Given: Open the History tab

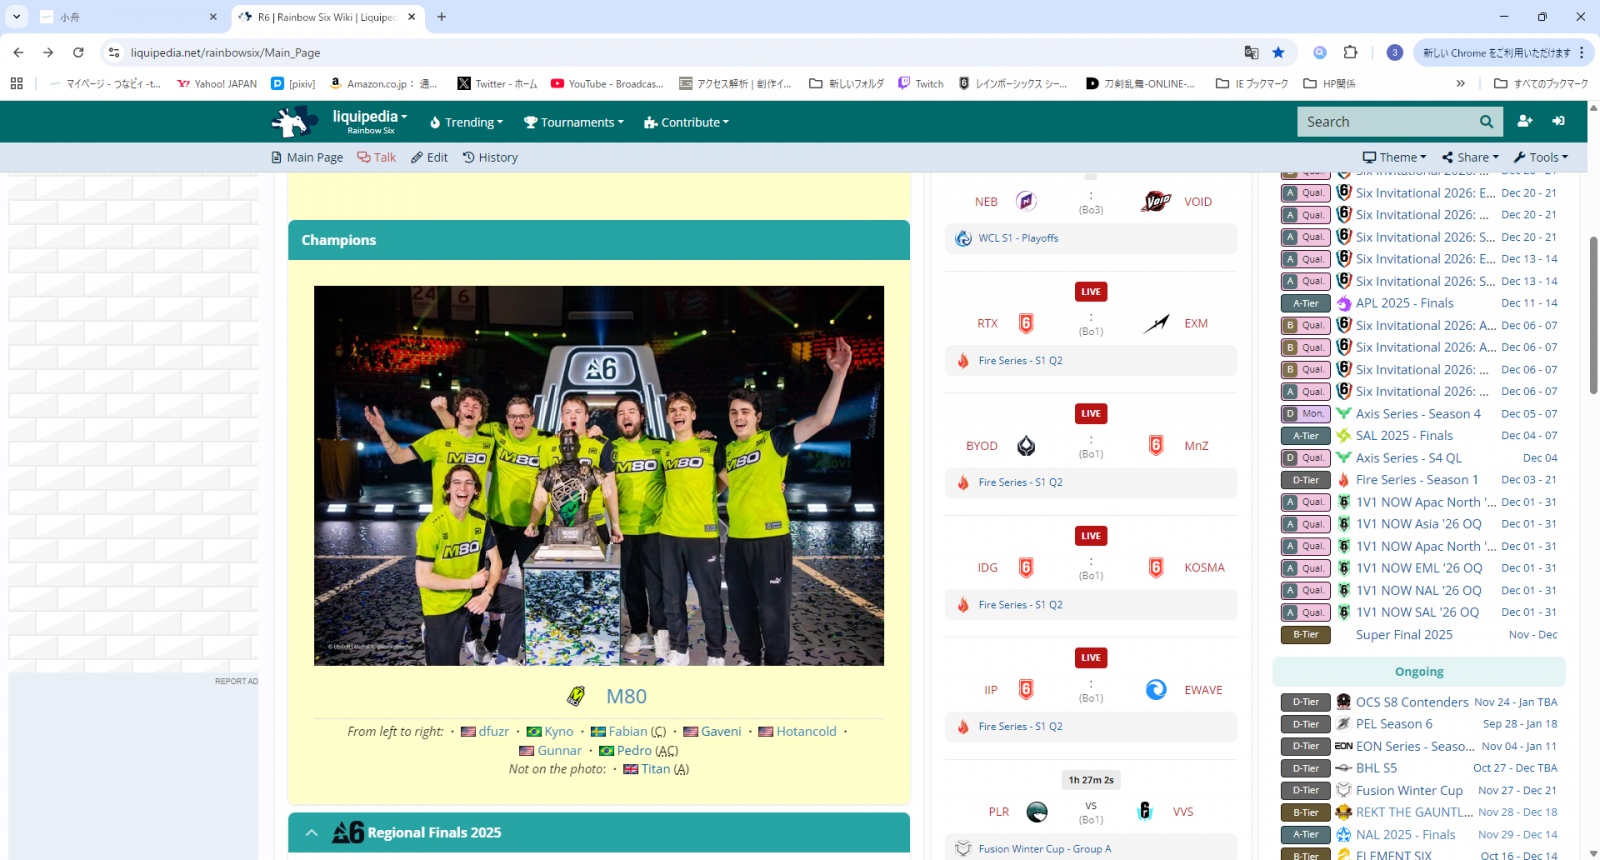Looking at the screenshot, I should 490,158.
